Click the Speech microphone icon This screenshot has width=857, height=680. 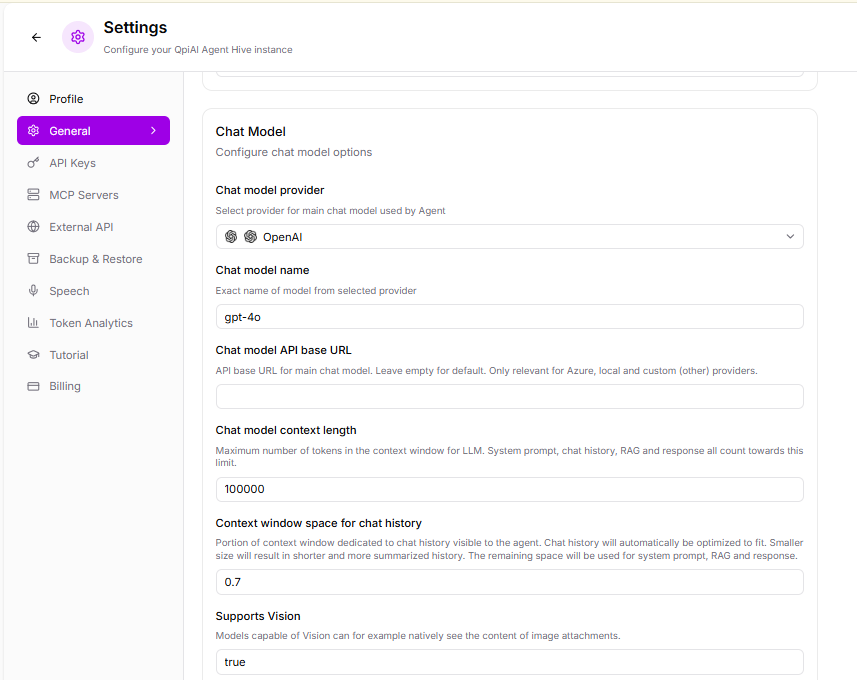click(x=33, y=291)
